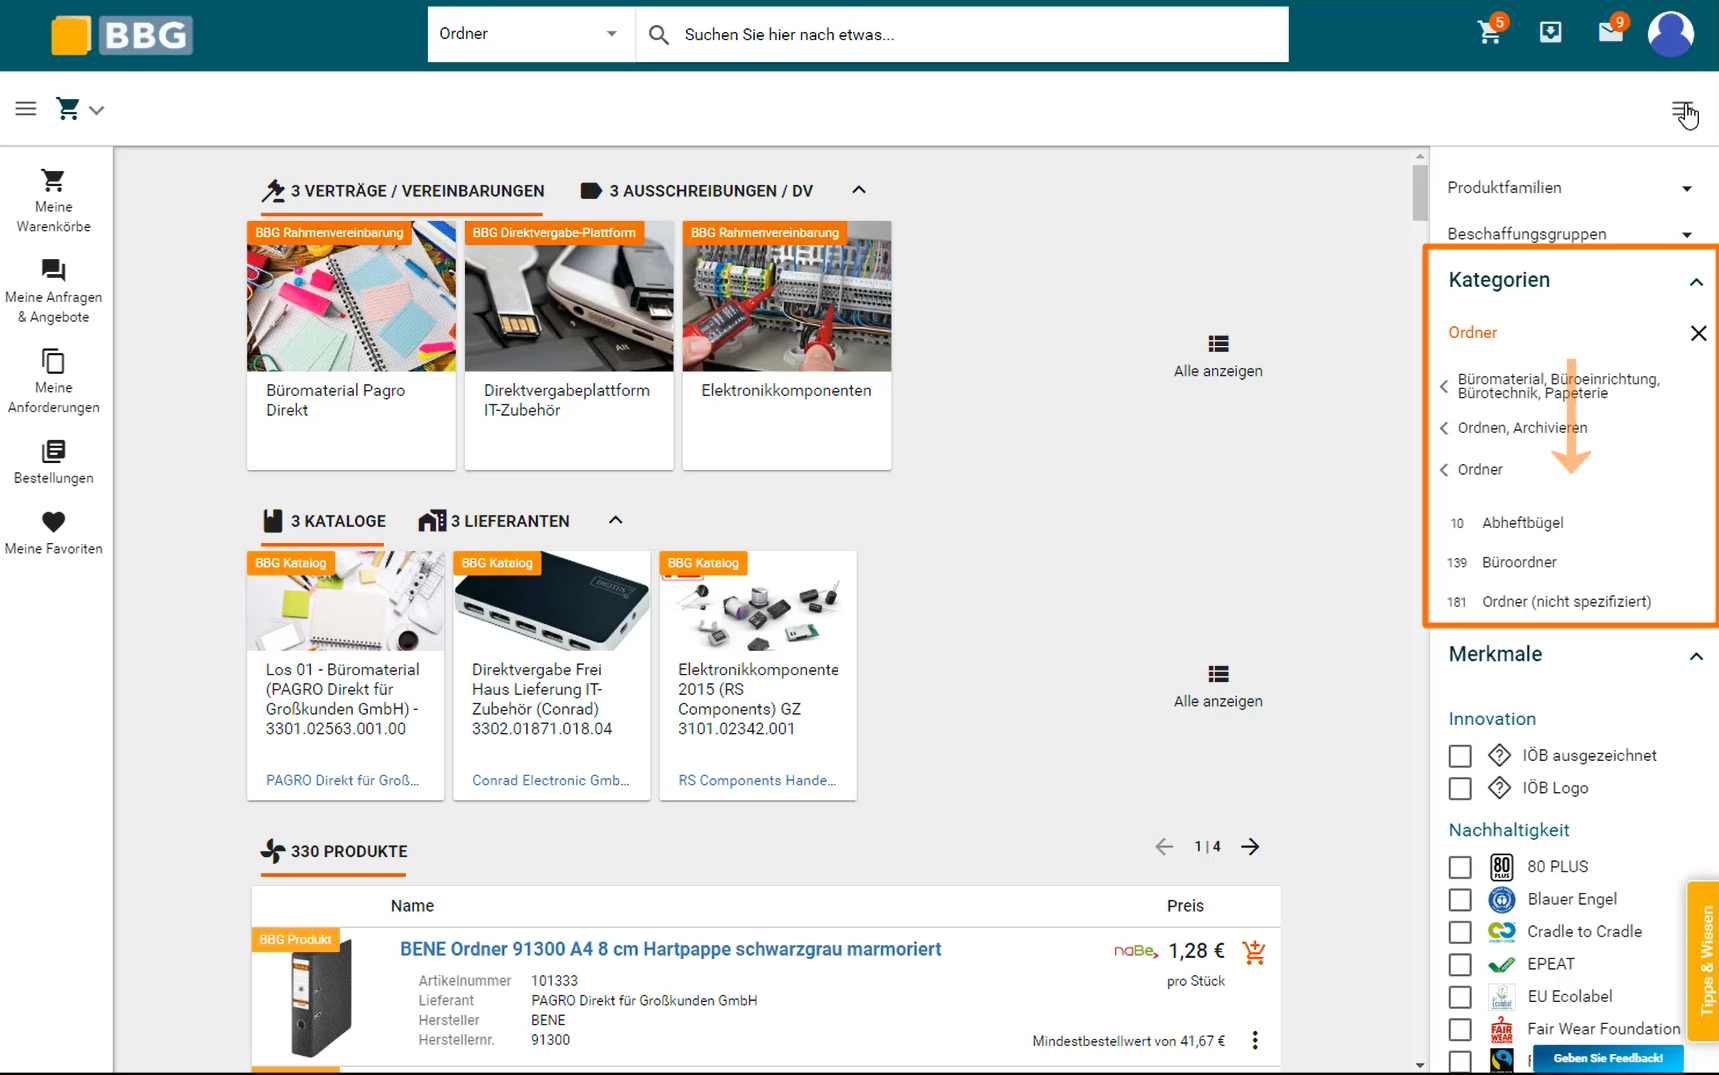The width and height of the screenshot is (1719, 1075).
Task: Toggle the filter panel icon top right
Action: click(1683, 110)
